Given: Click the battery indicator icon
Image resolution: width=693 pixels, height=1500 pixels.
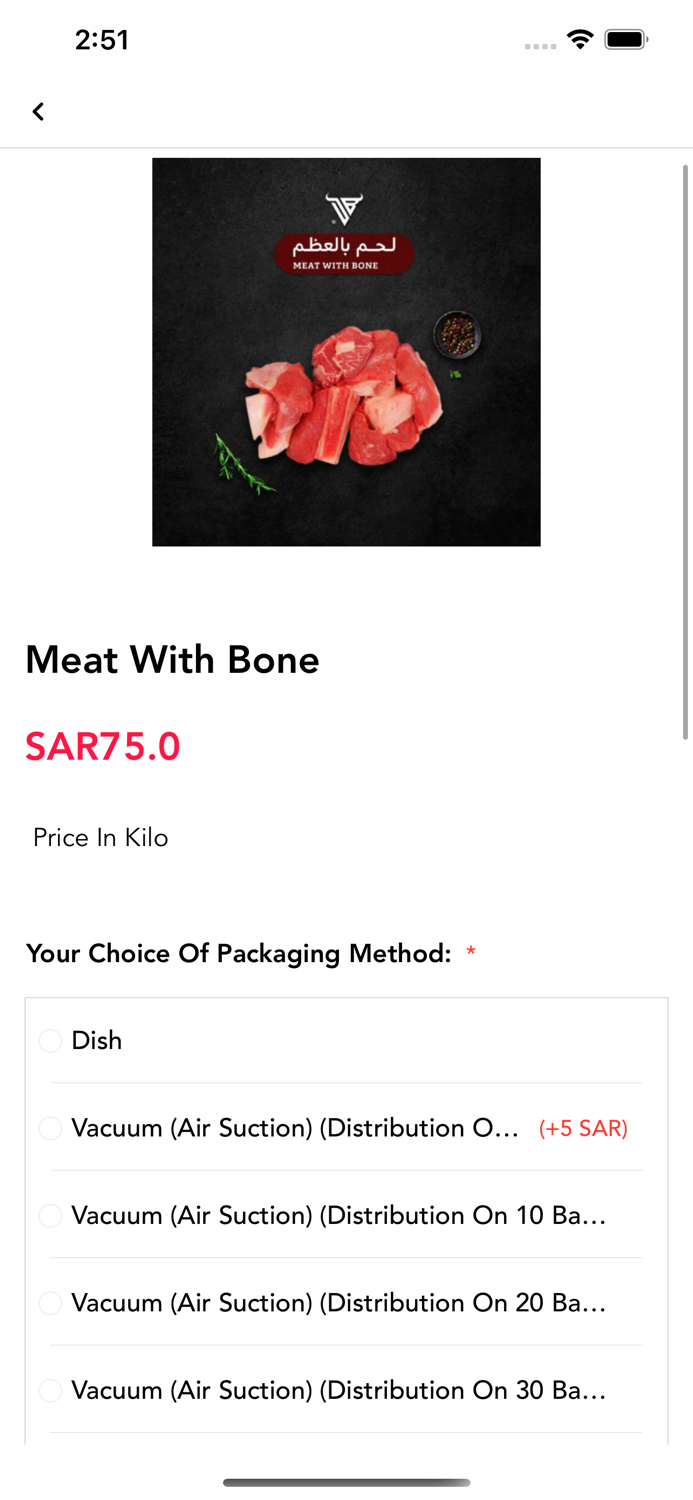Looking at the screenshot, I should (626, 40).
